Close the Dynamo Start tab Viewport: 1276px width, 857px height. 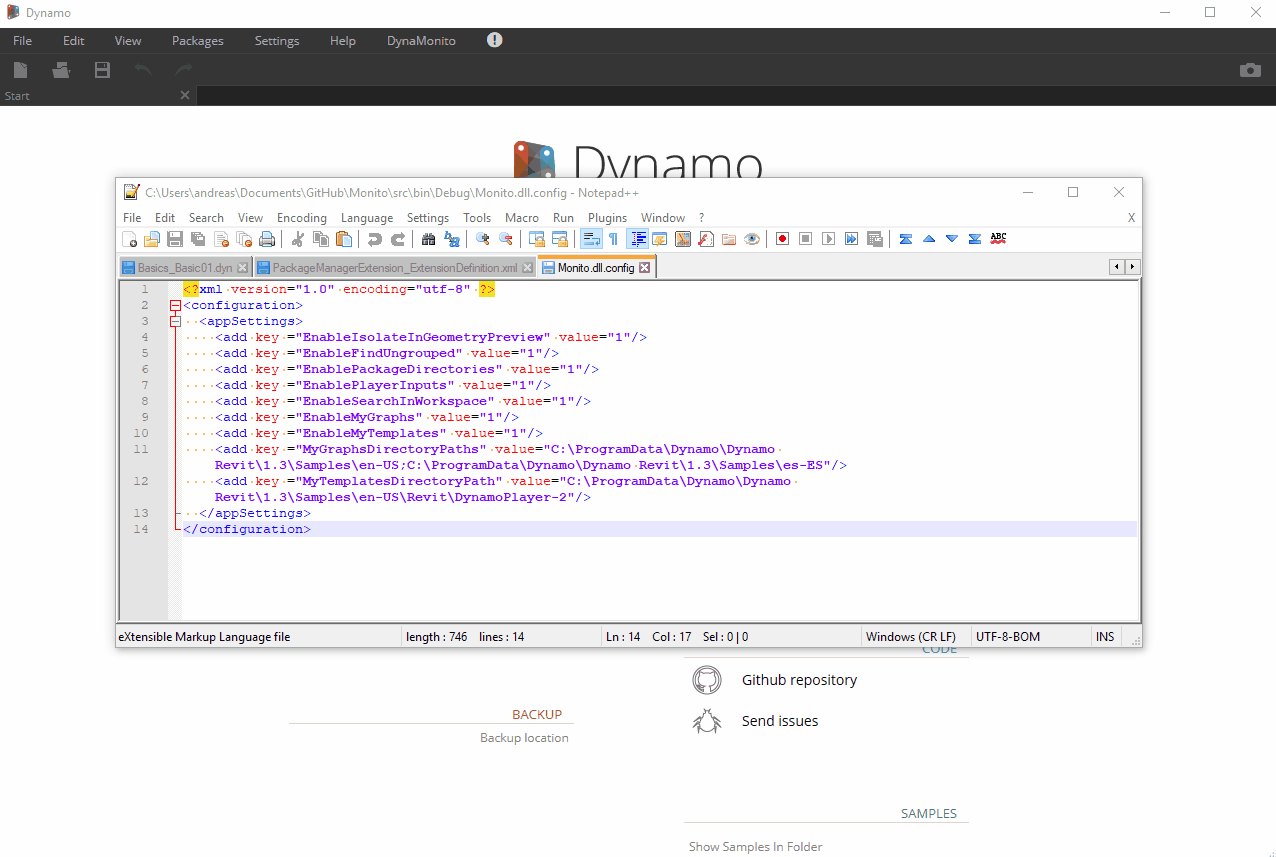pos(185,95)
